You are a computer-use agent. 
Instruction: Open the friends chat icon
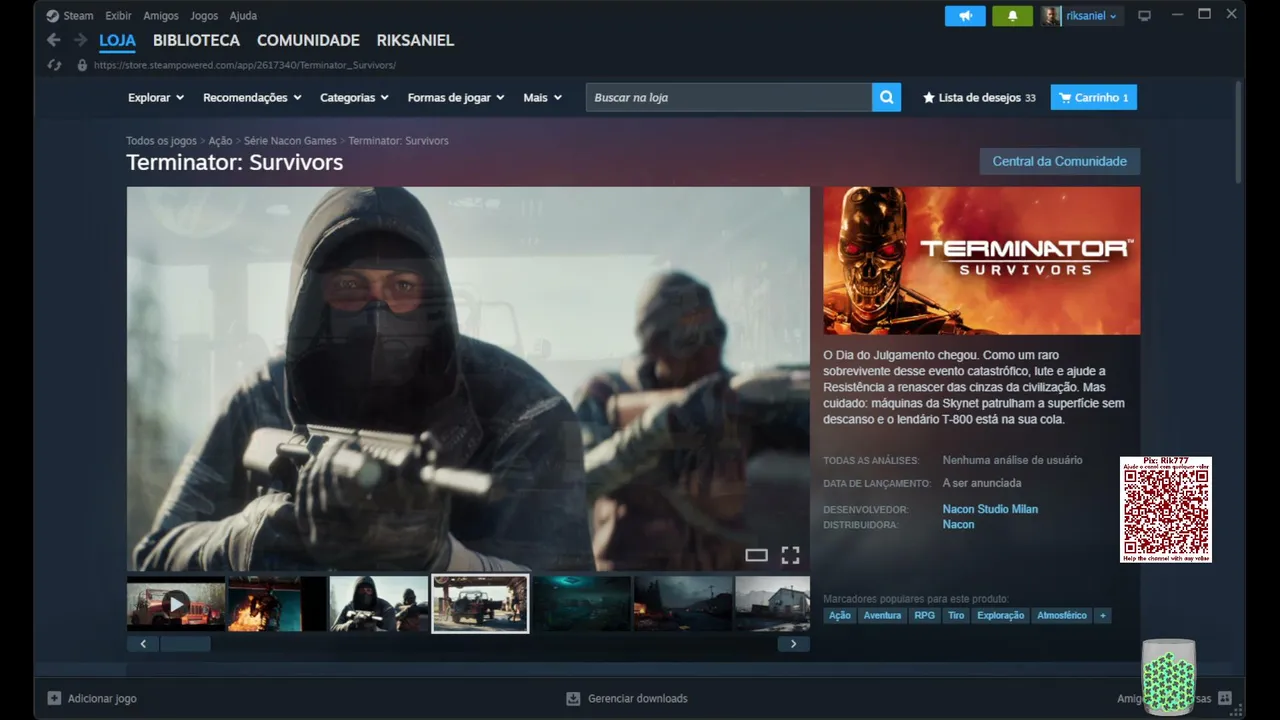tap(1225, 698)
